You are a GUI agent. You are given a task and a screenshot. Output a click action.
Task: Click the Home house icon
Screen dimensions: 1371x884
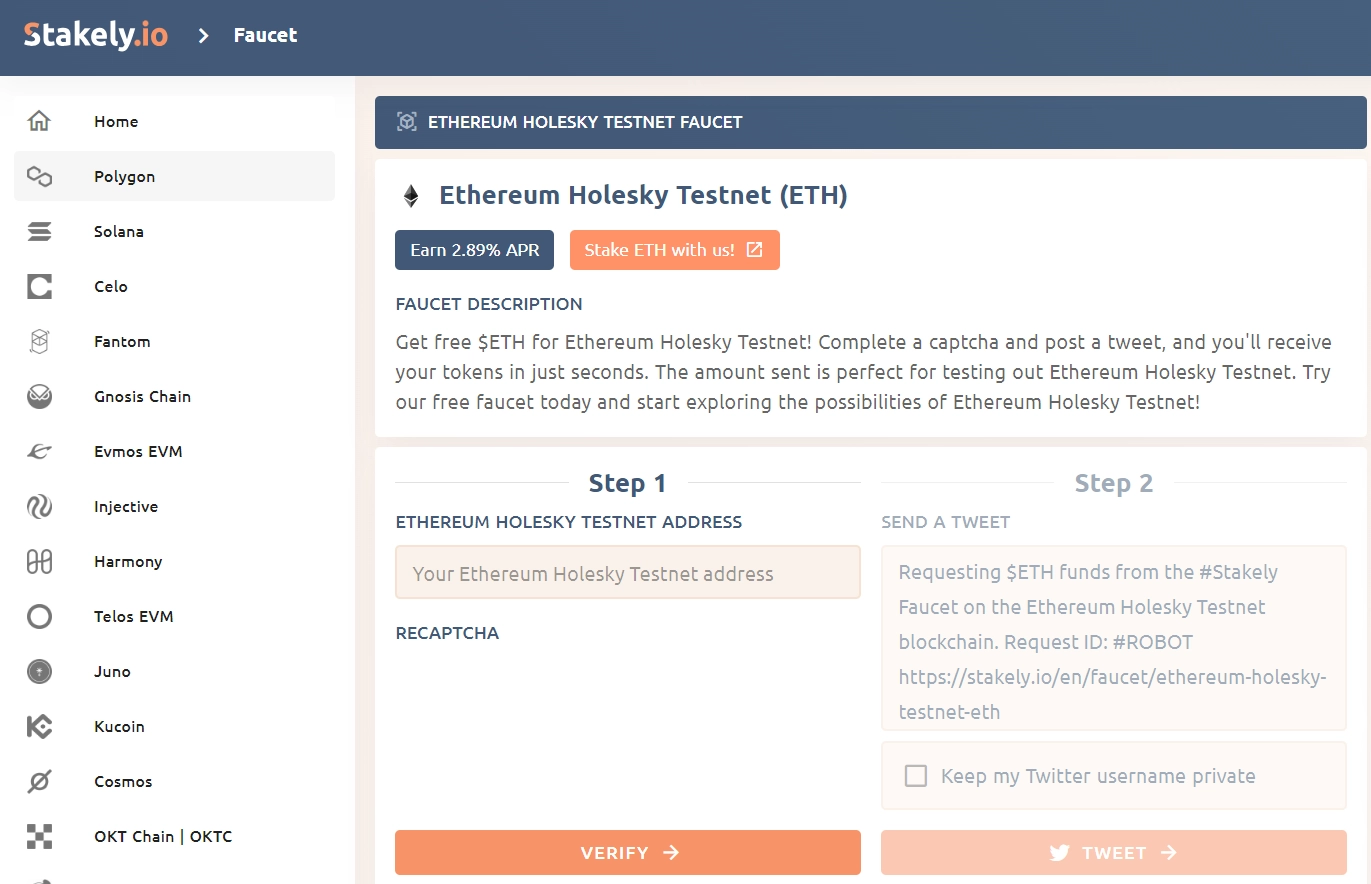pyautogui.click(x=39, y=122)
